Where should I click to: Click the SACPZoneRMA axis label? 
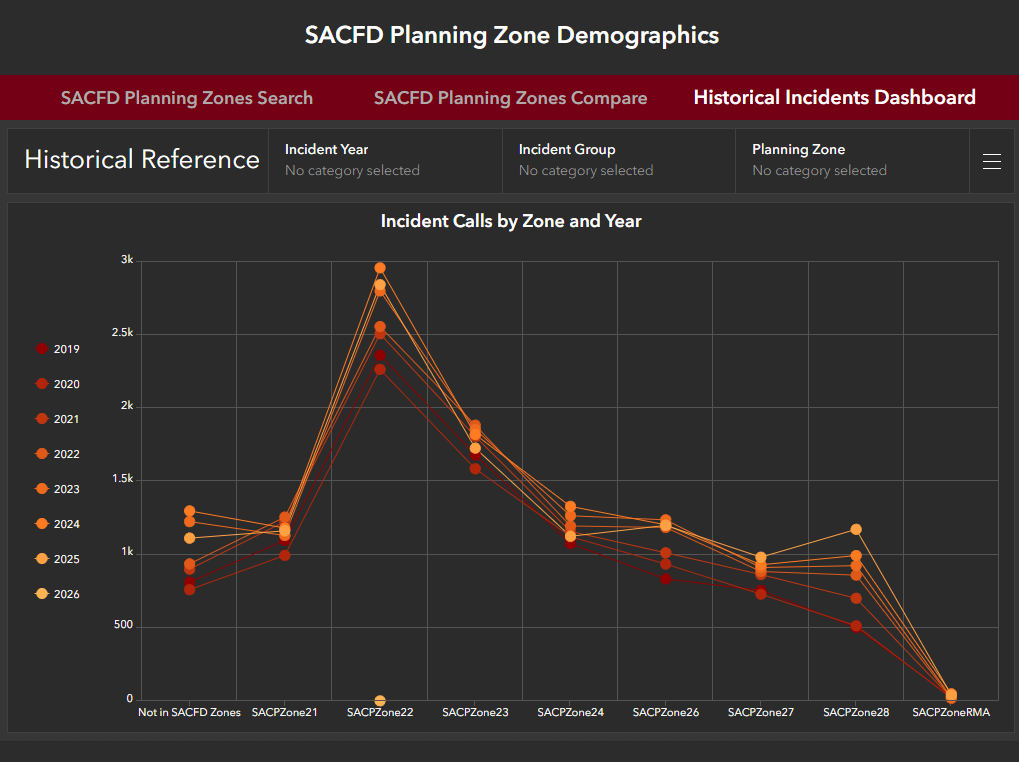click(x=950, y=713)
